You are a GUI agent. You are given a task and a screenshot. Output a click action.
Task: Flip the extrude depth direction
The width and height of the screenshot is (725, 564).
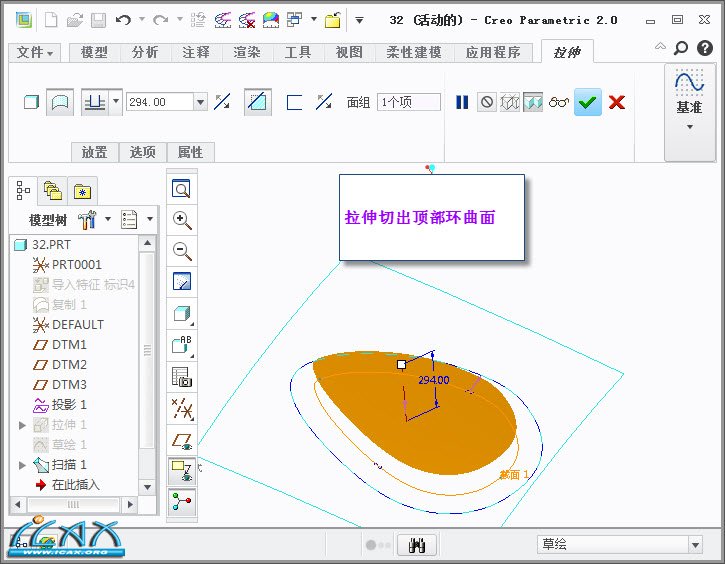coord(223,102)
